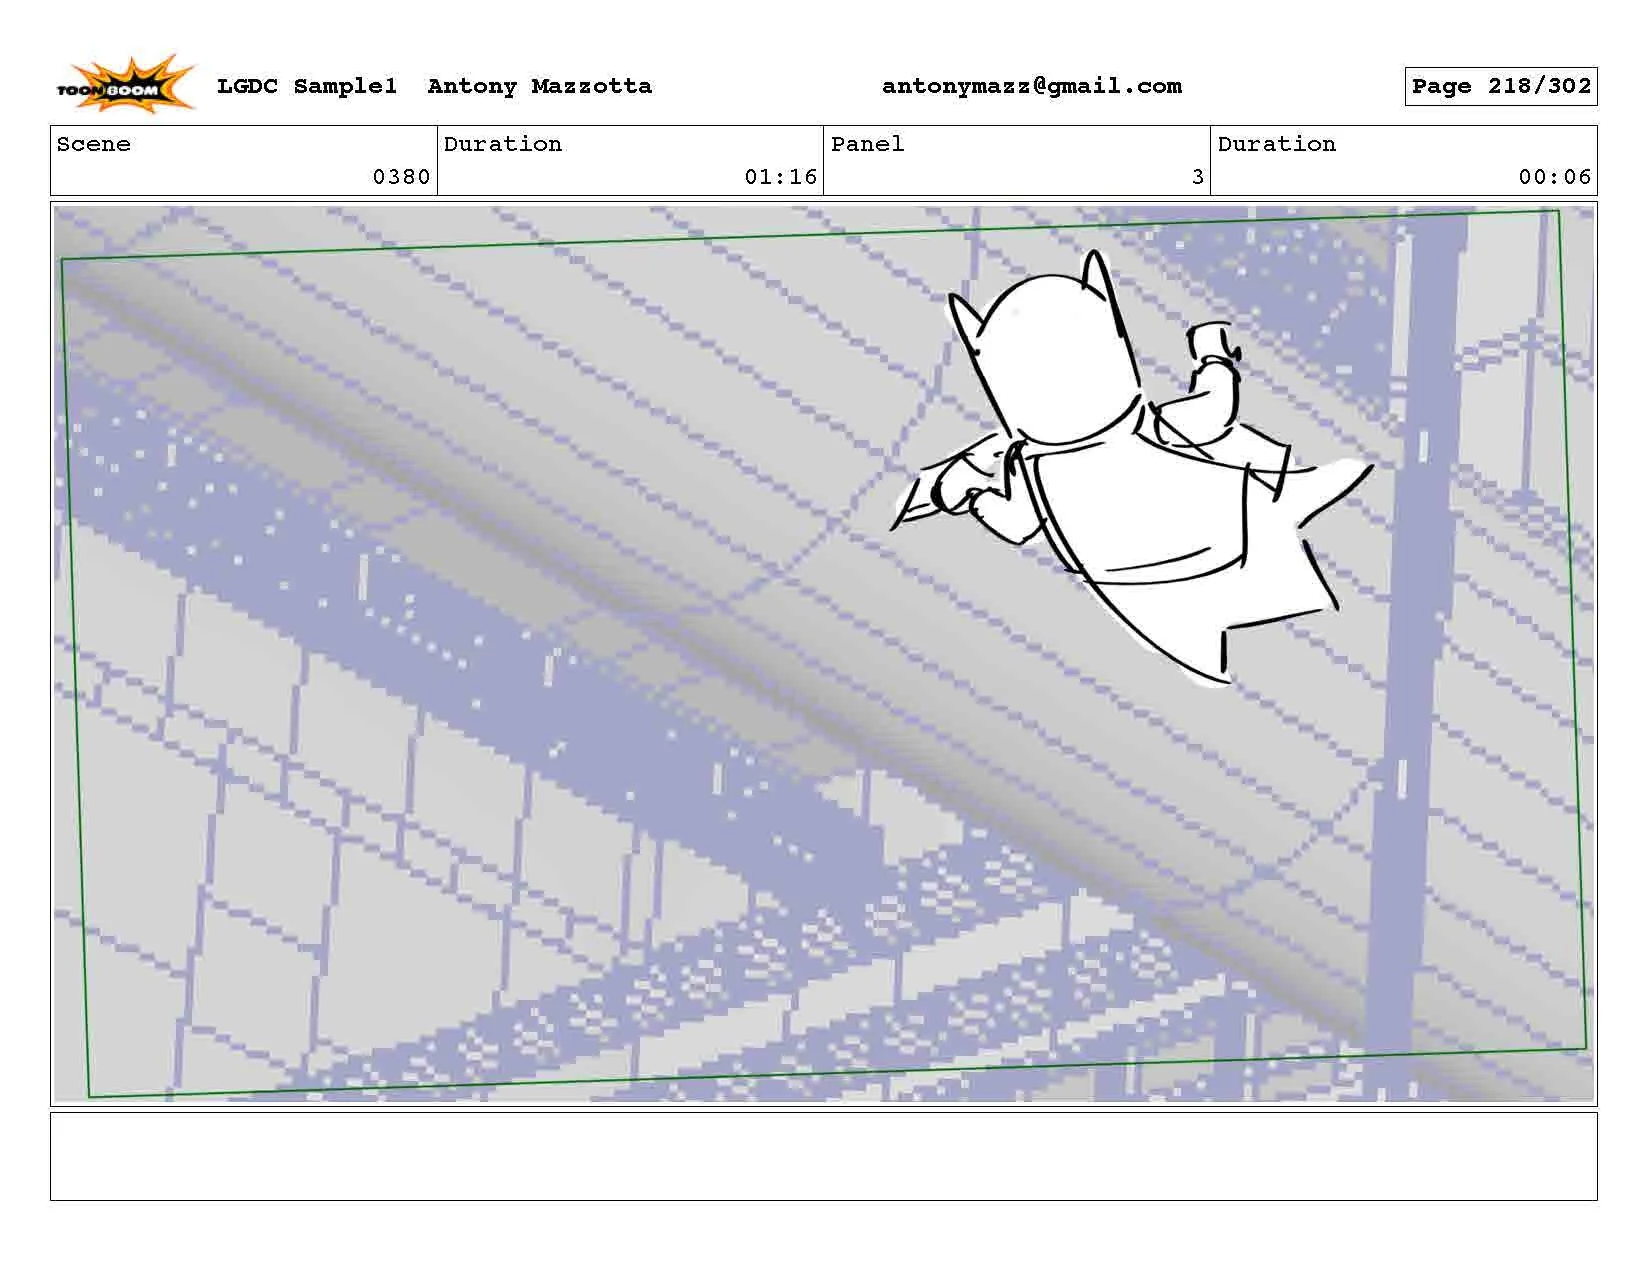Image resolution: width=1648 pixels, height=1276 pixels.
Task: Select the panel duration value '00:06'
Action: tap(1554, 177)
